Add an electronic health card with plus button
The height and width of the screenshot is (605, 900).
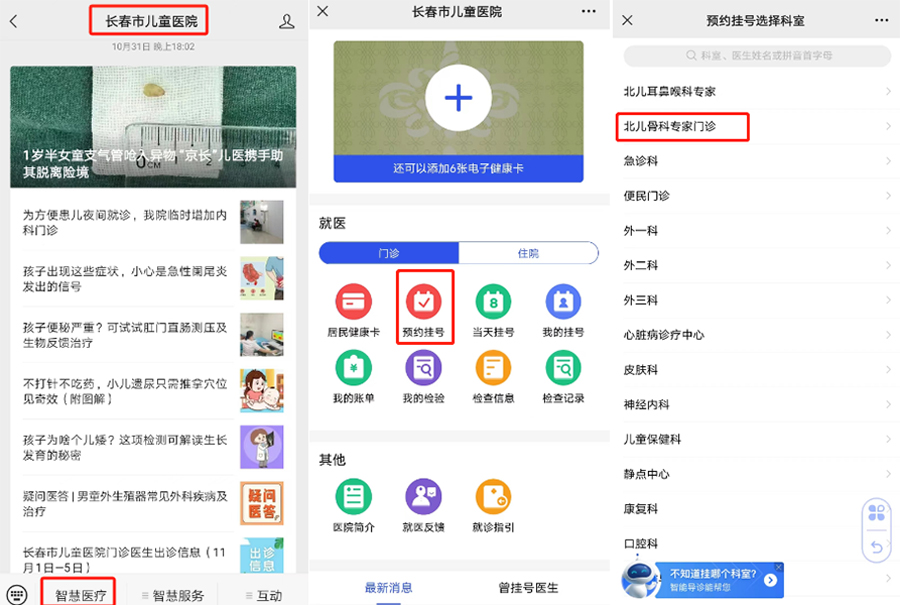click(458, 97)
